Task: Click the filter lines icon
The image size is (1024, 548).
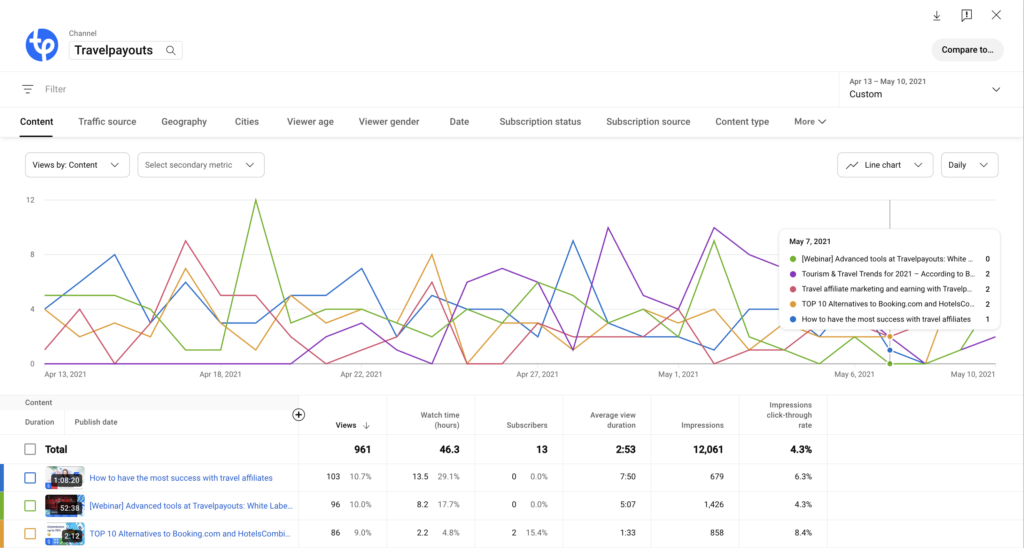Action: 28,89
